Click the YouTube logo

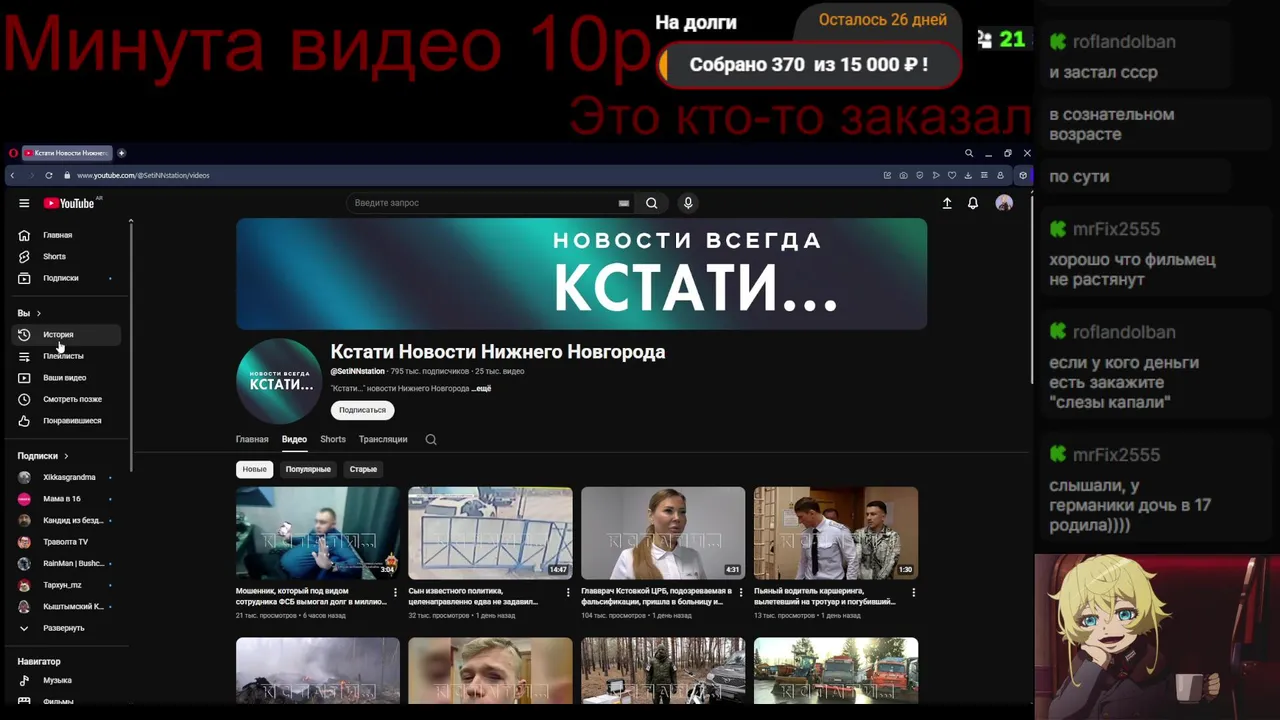coord(69,203)
